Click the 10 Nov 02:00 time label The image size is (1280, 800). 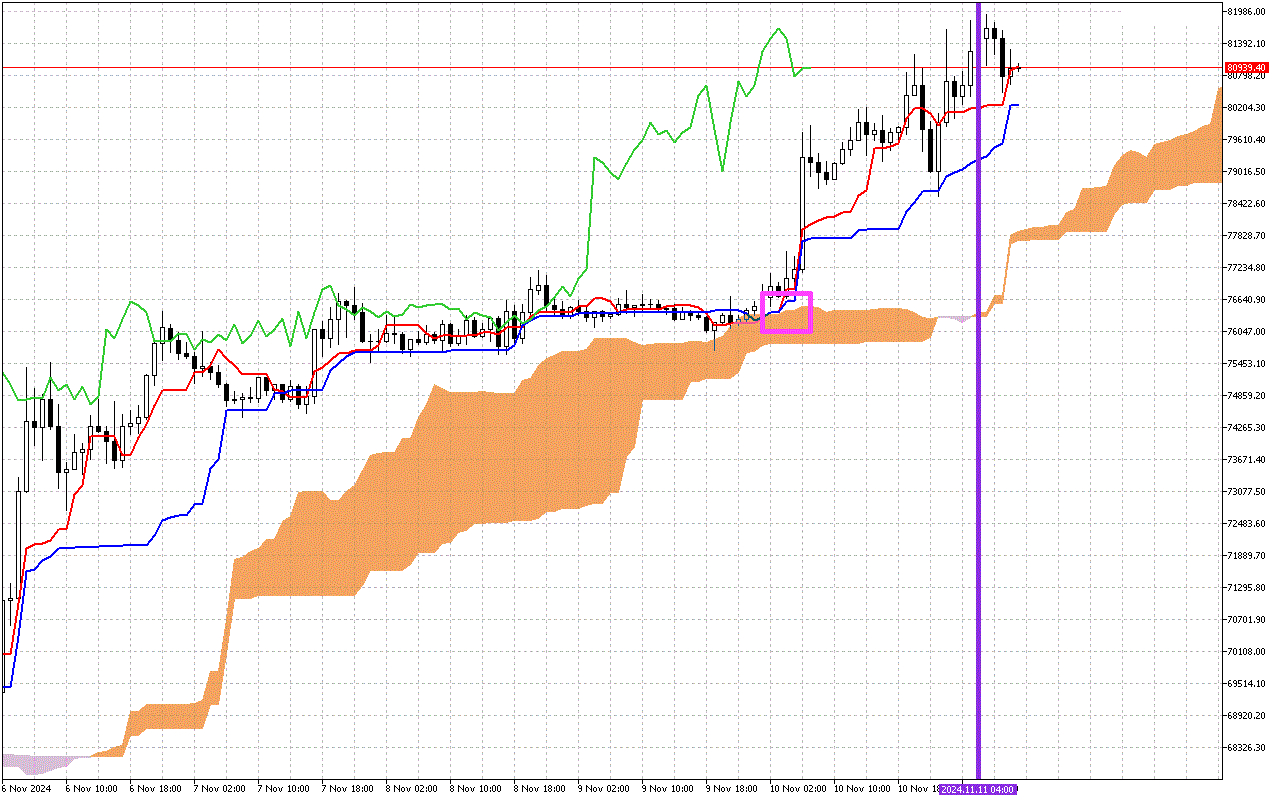[x=798, y=789]
